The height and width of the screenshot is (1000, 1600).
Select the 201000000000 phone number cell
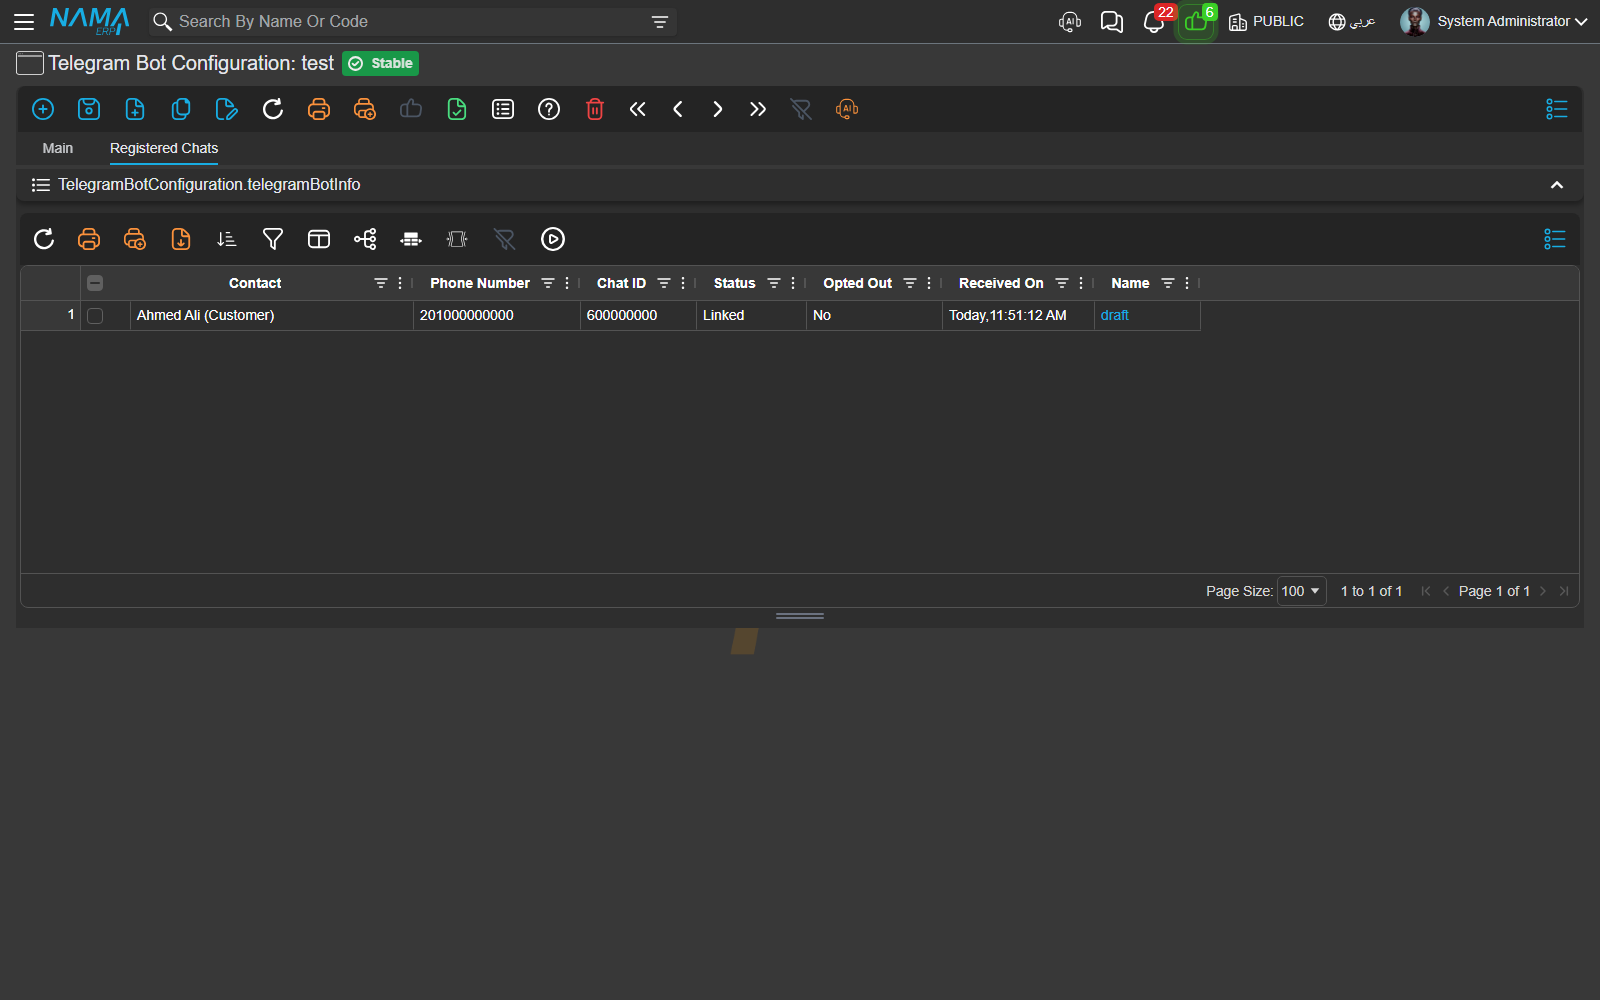[x=496, y=315]
